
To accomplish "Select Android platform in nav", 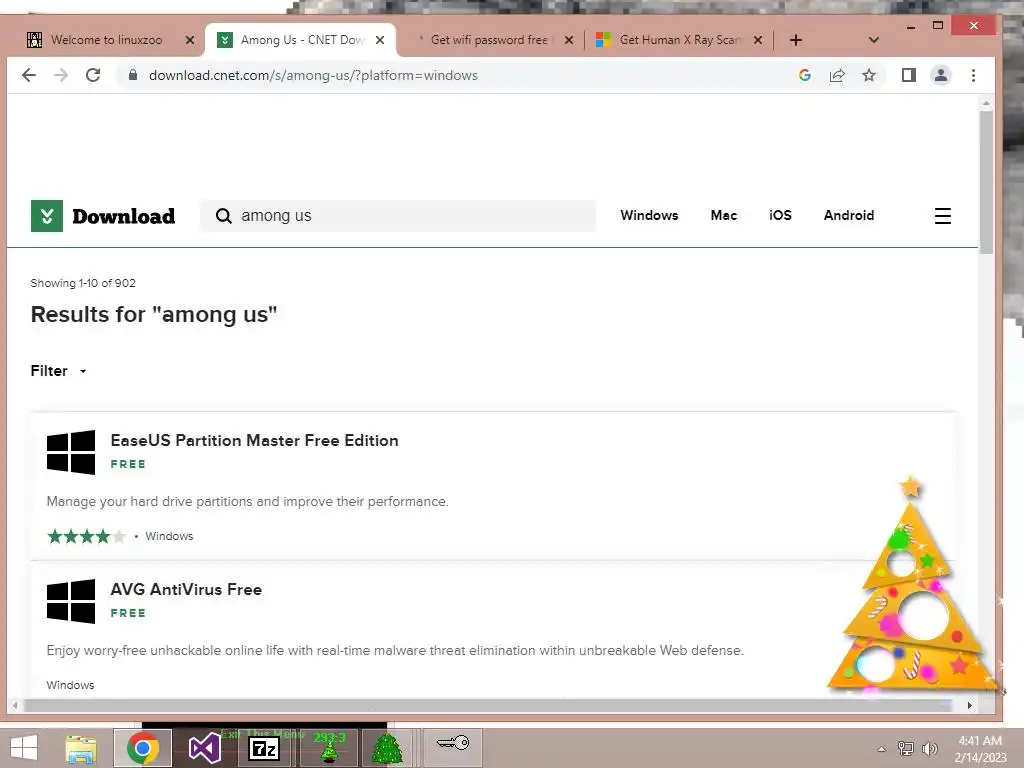I will pos(848,216).
